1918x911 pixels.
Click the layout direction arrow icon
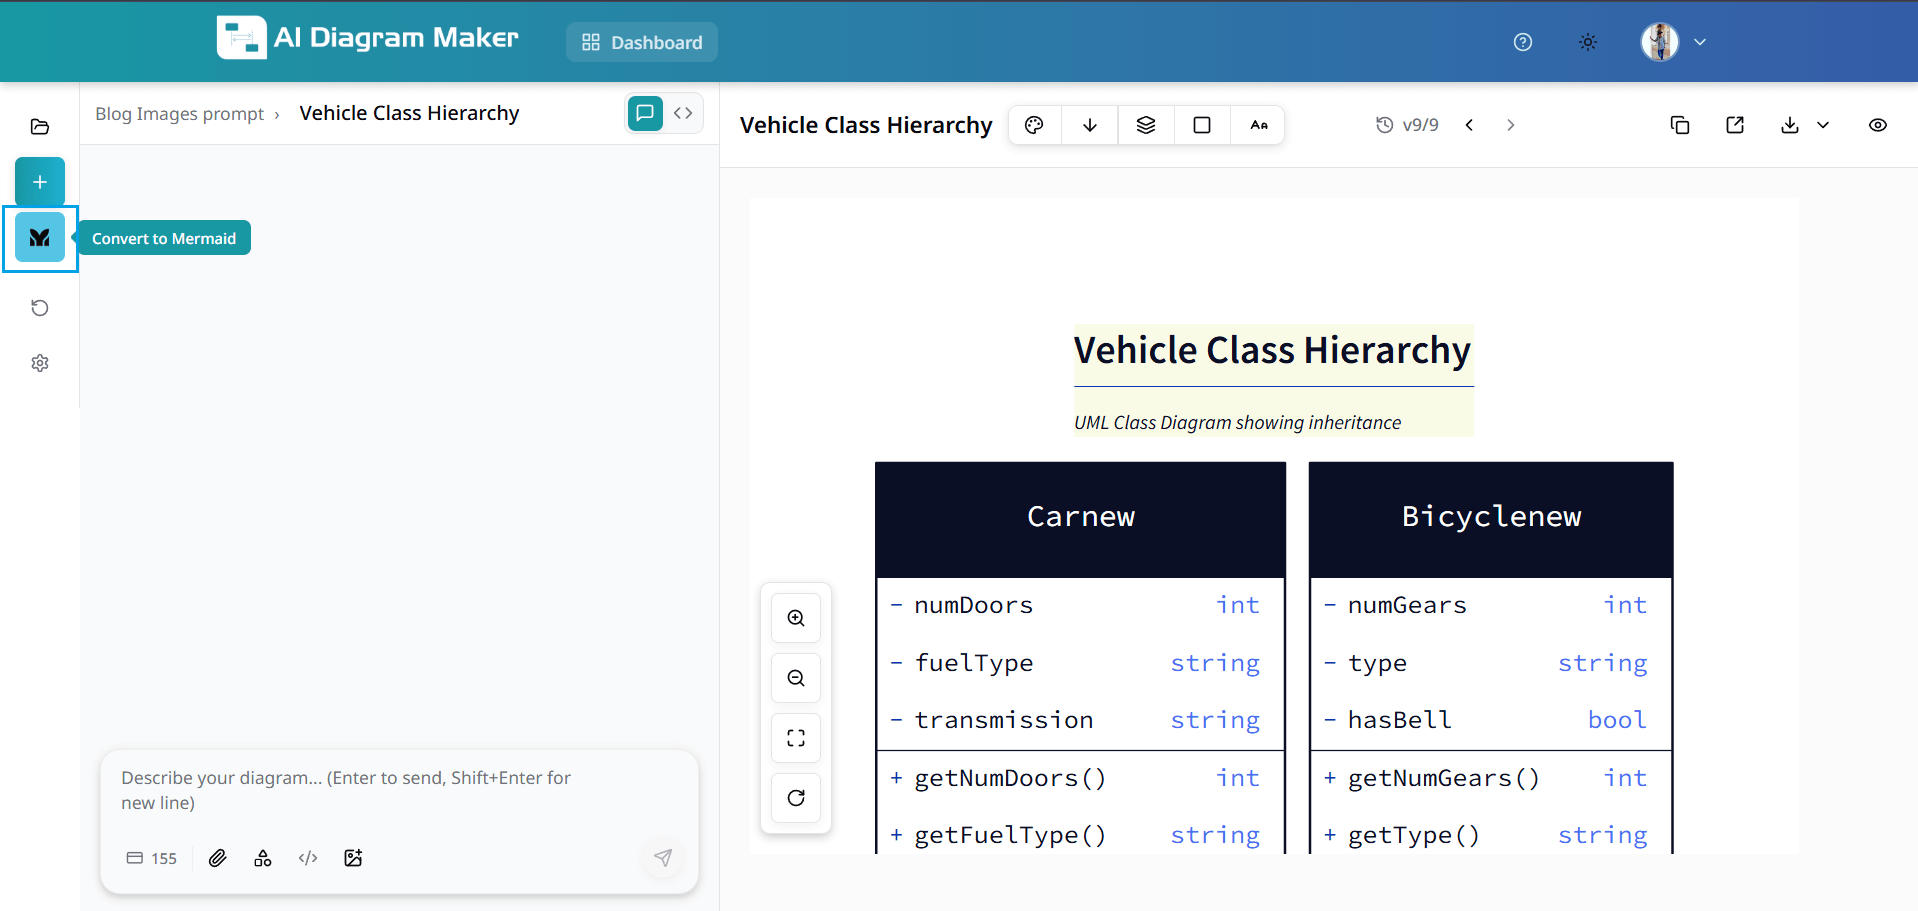tap(1089, 124)
